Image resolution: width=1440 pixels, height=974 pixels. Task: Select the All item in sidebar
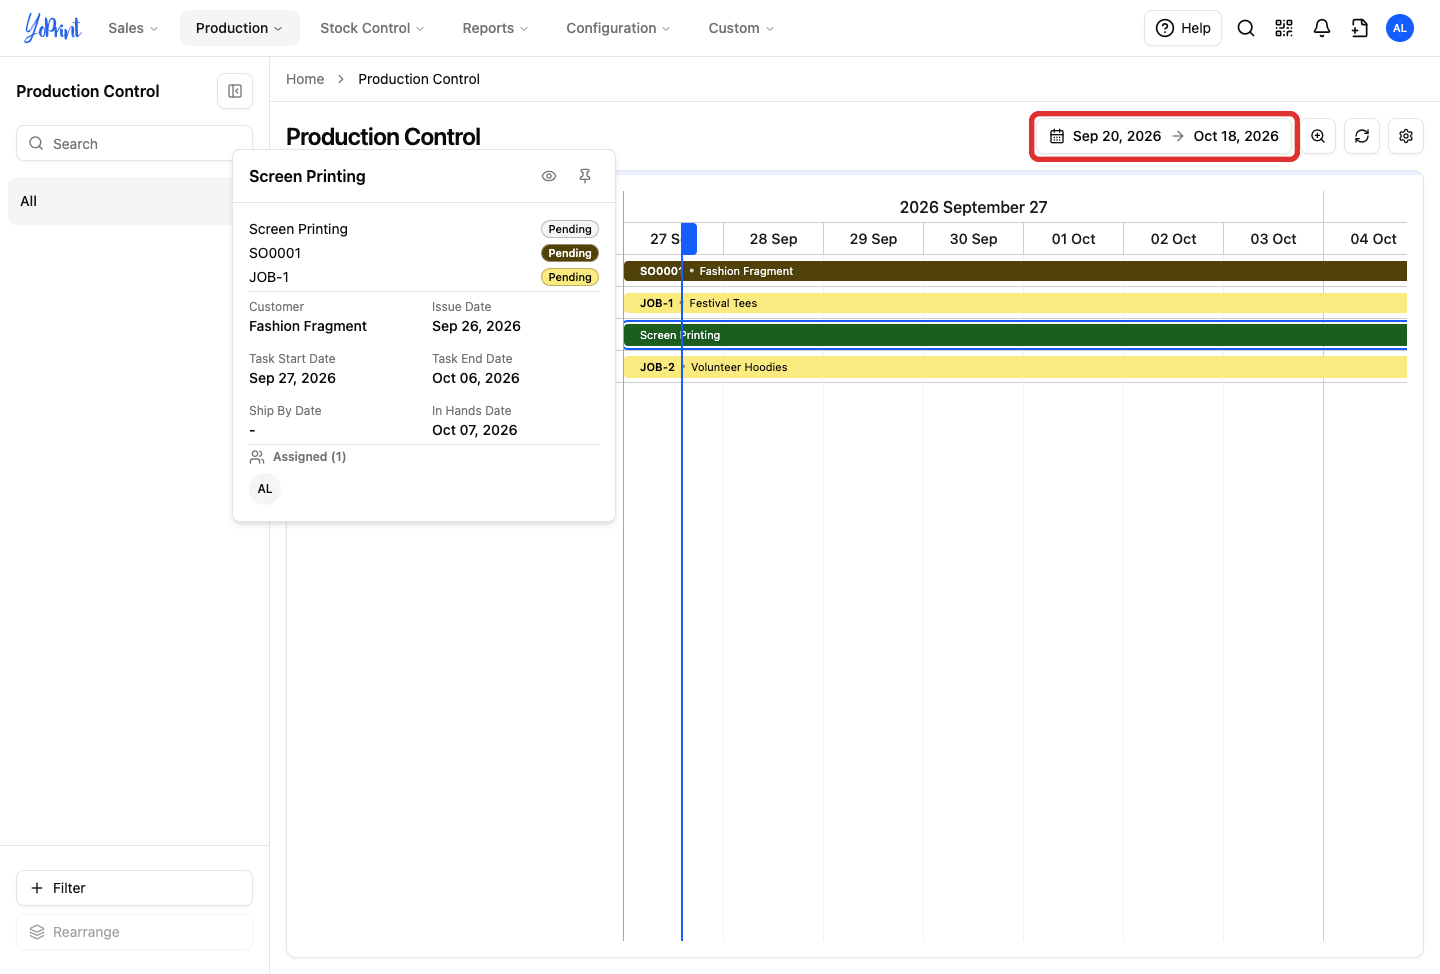(x=120, y=201)
